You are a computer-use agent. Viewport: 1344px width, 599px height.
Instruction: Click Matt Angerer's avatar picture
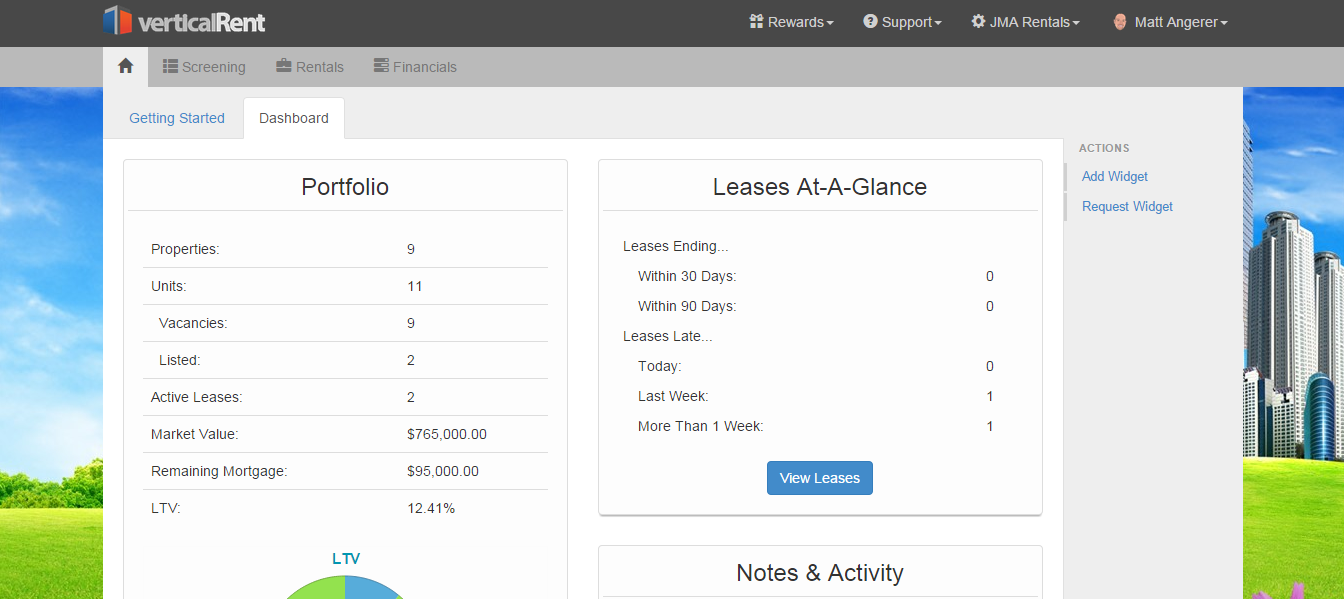click(x=1120, y=21)
